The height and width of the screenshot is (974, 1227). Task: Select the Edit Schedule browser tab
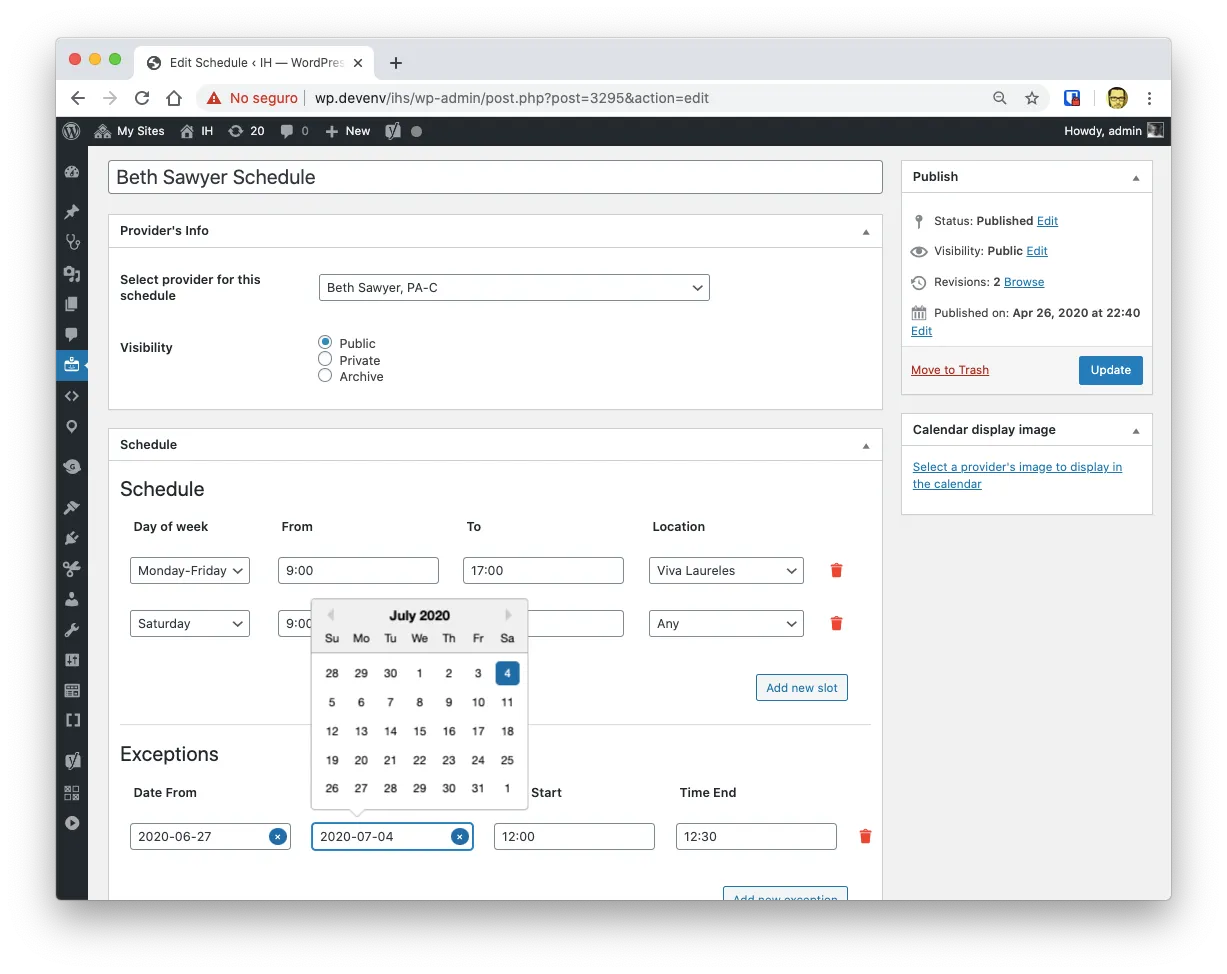252,62
